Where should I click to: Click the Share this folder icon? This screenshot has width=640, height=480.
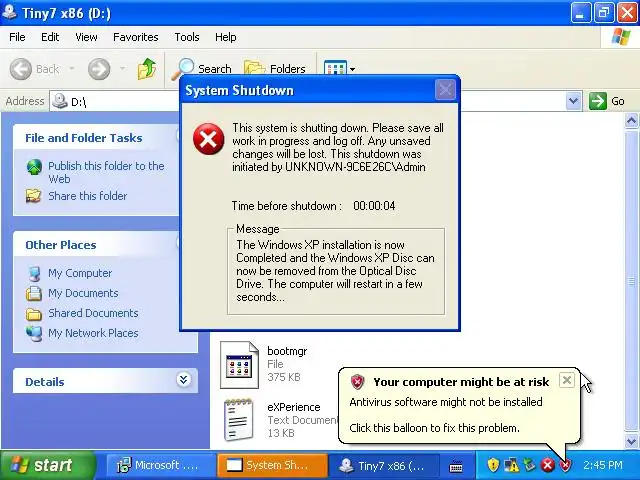tap(33, 196)
